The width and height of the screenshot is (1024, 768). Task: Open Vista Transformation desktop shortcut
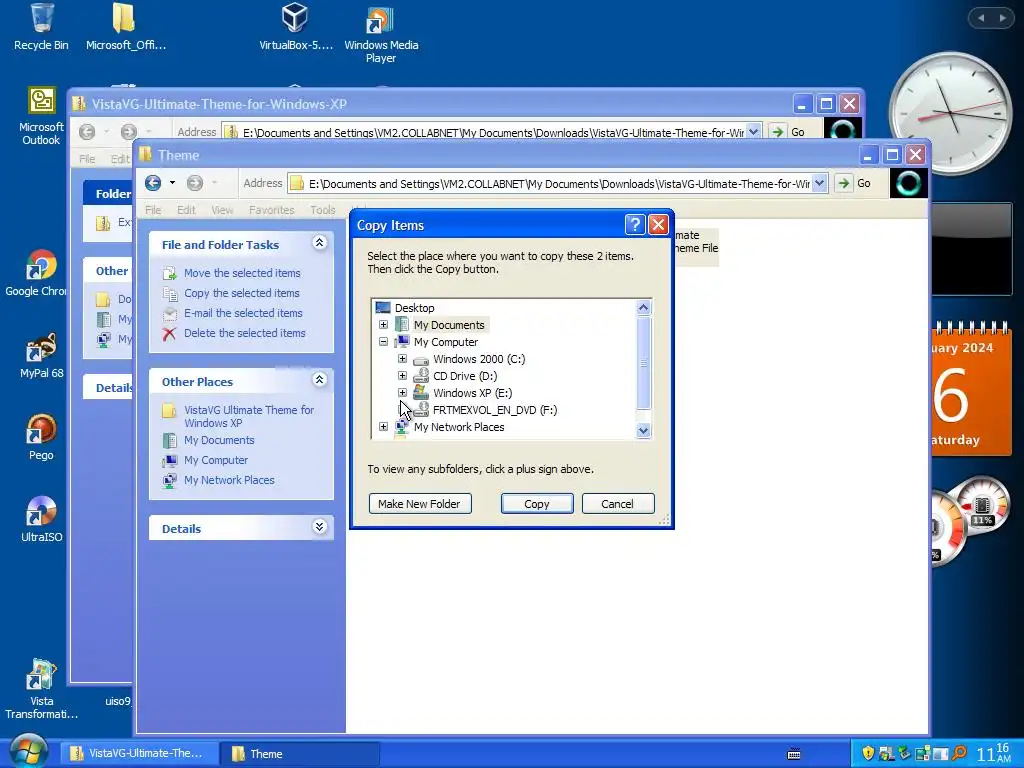pos(41,690)
